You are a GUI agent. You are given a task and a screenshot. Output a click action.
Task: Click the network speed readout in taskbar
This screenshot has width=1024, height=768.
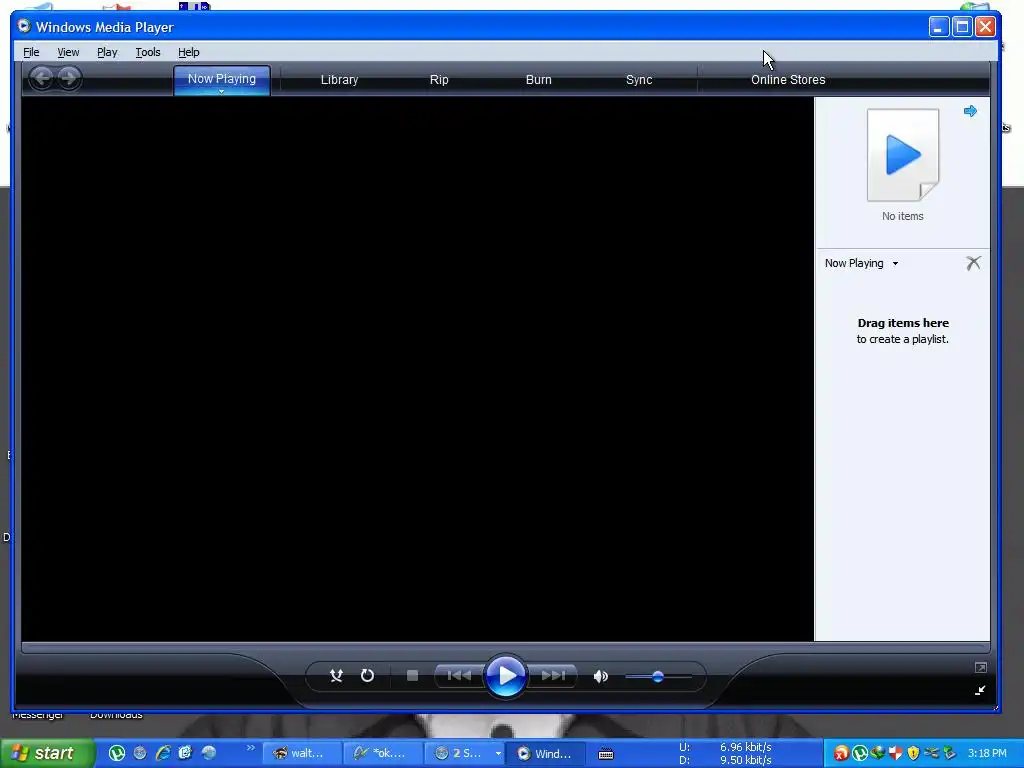click(x=726, y=753)
